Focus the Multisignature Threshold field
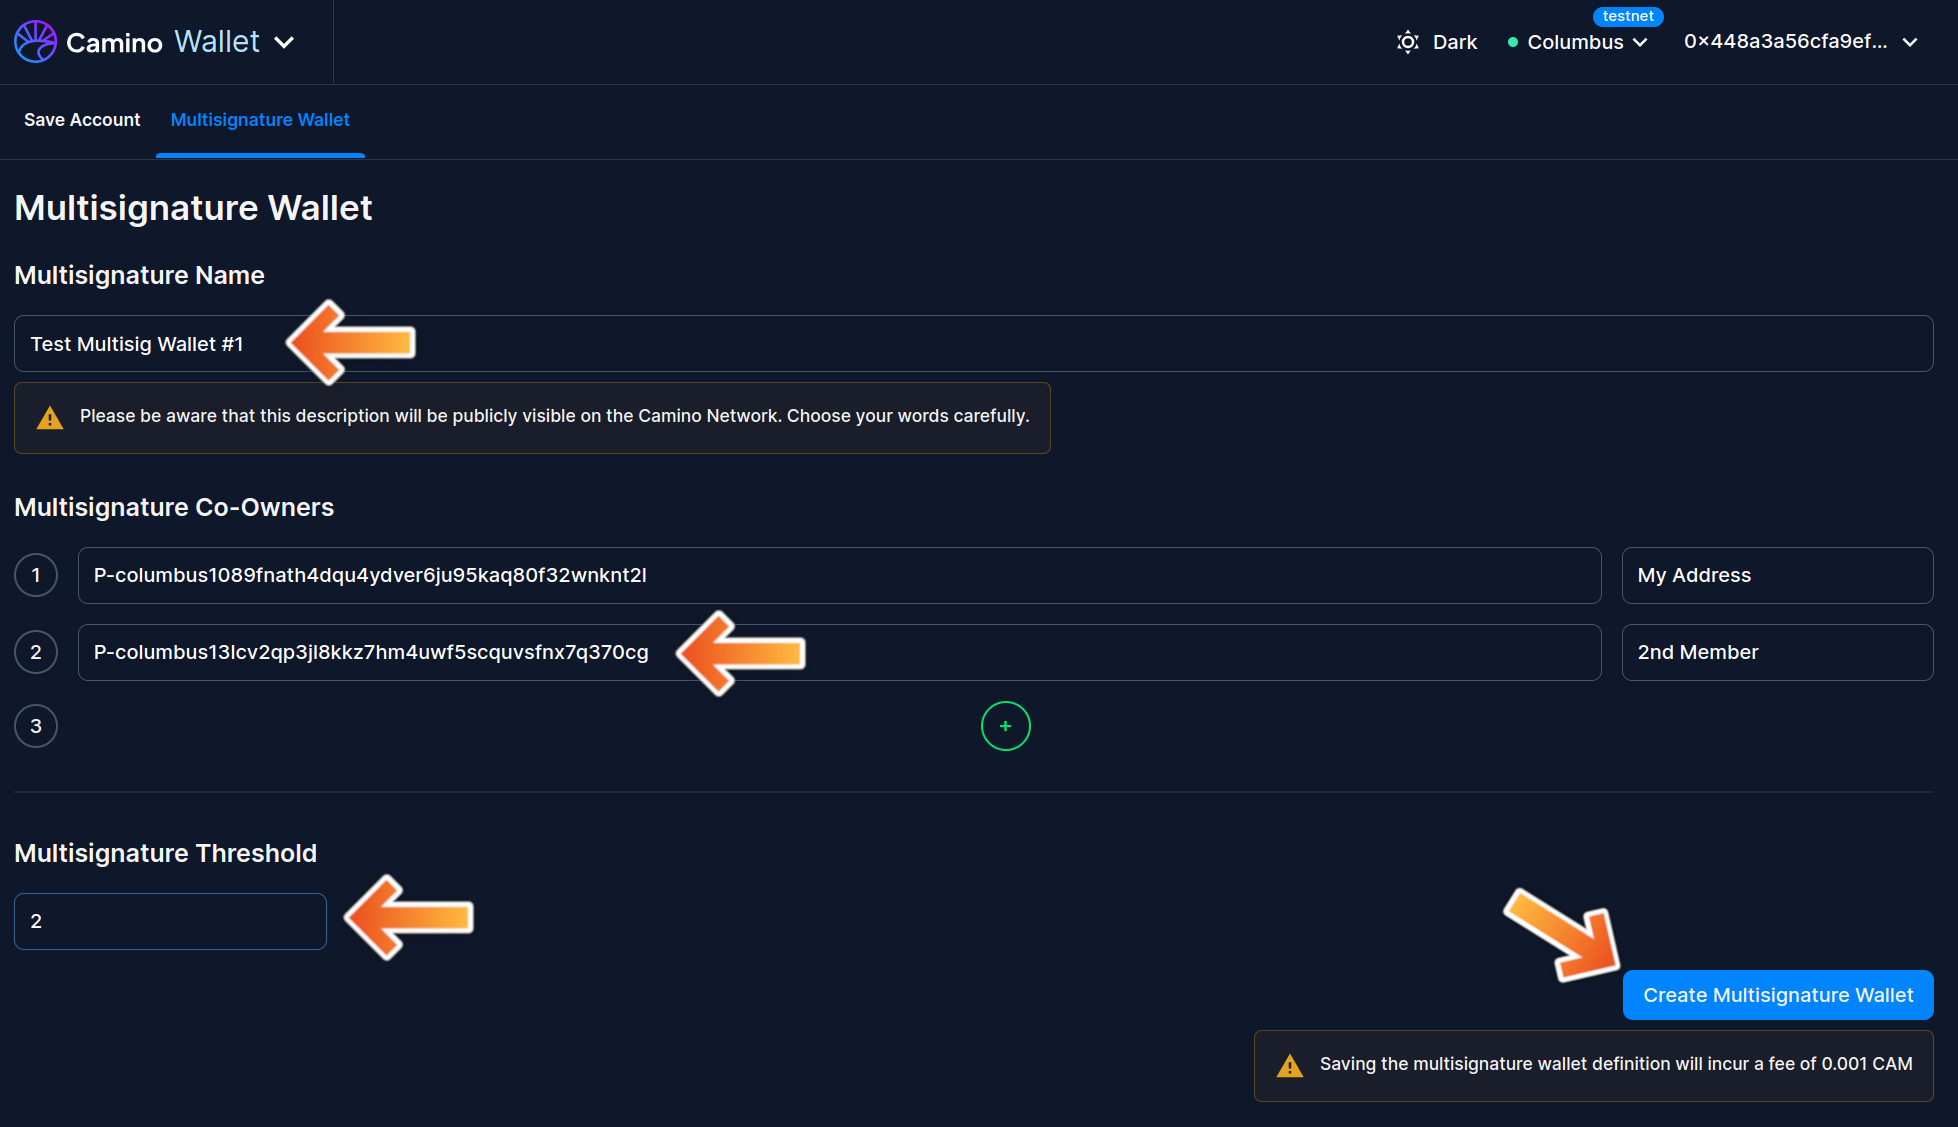Image resolution: width=1958 pixels, height=1127 pixels. 170,921
